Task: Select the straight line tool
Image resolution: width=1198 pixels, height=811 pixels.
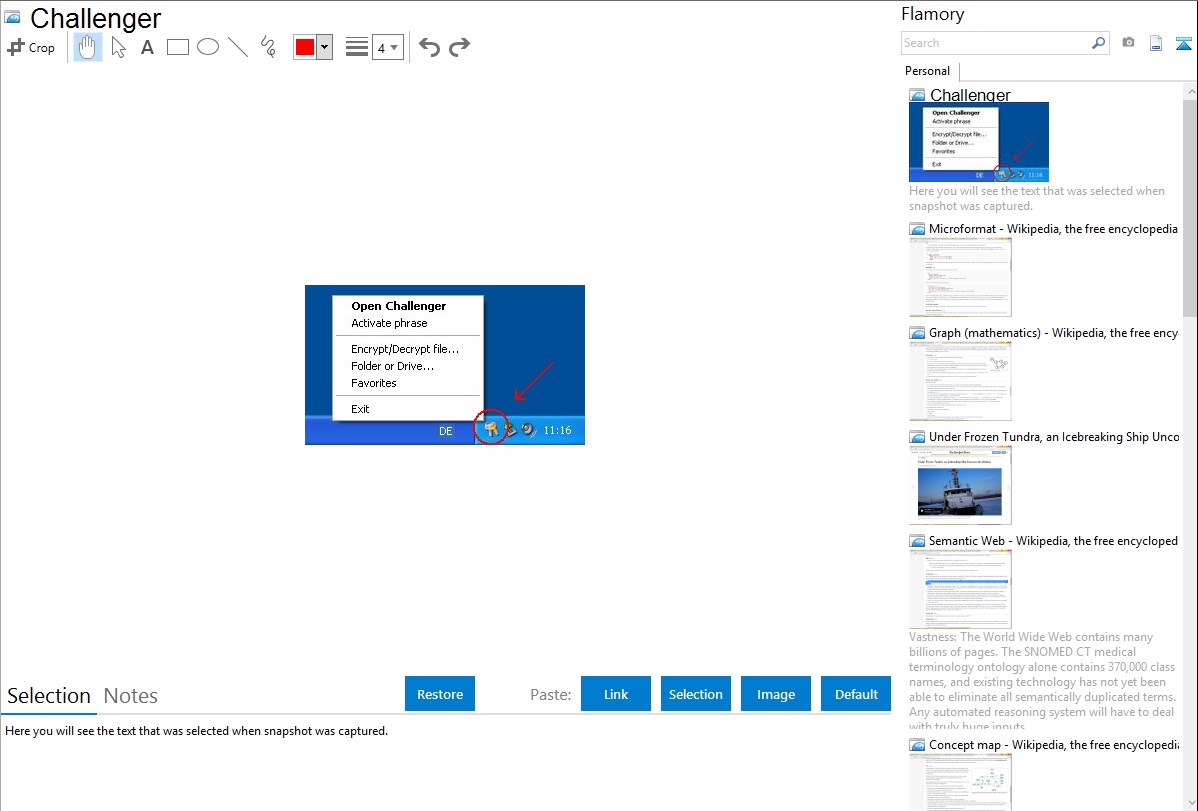Action: [x=238, y=47]
